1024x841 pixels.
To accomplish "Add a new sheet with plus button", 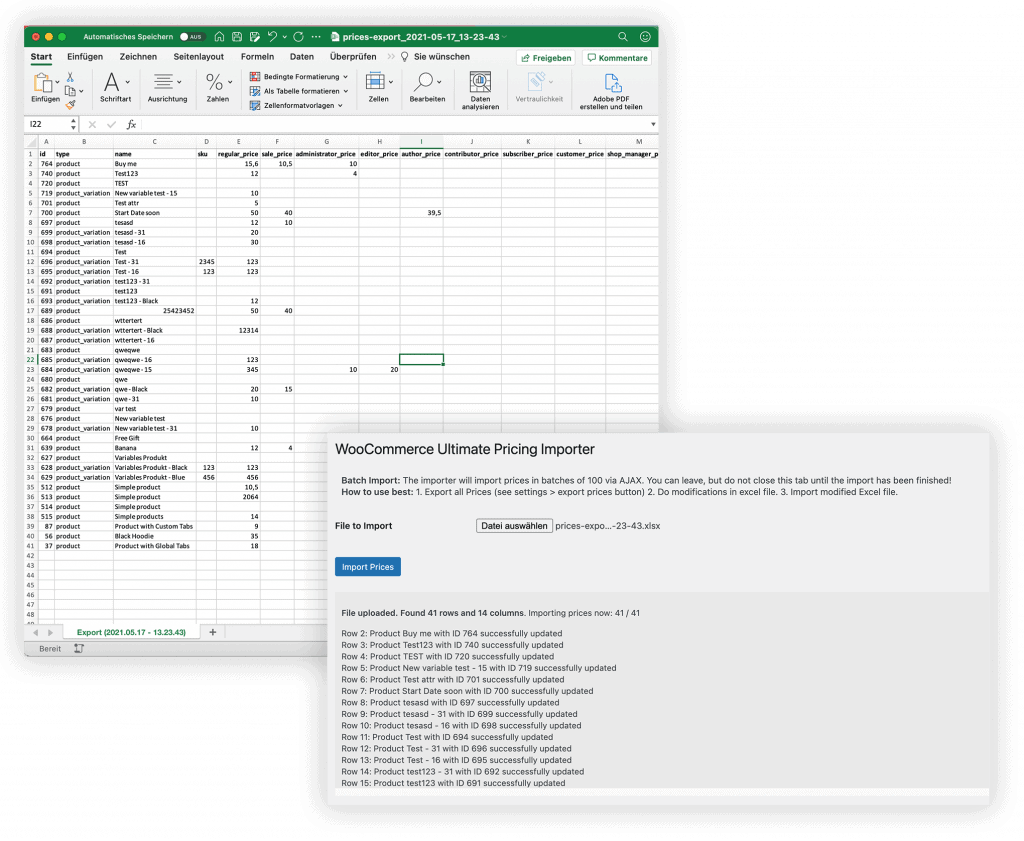I will pyautogui.click(x=212, y=632).
